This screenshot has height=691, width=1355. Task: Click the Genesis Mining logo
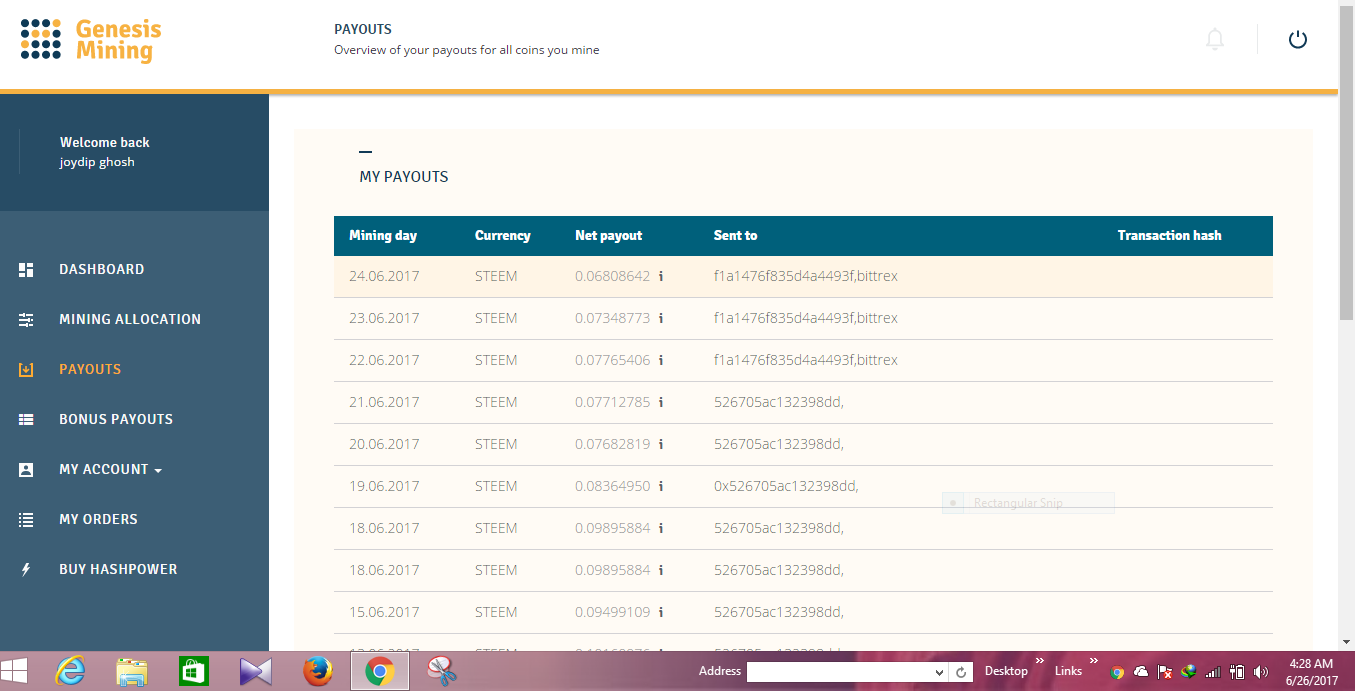click(x=90, y=40)
